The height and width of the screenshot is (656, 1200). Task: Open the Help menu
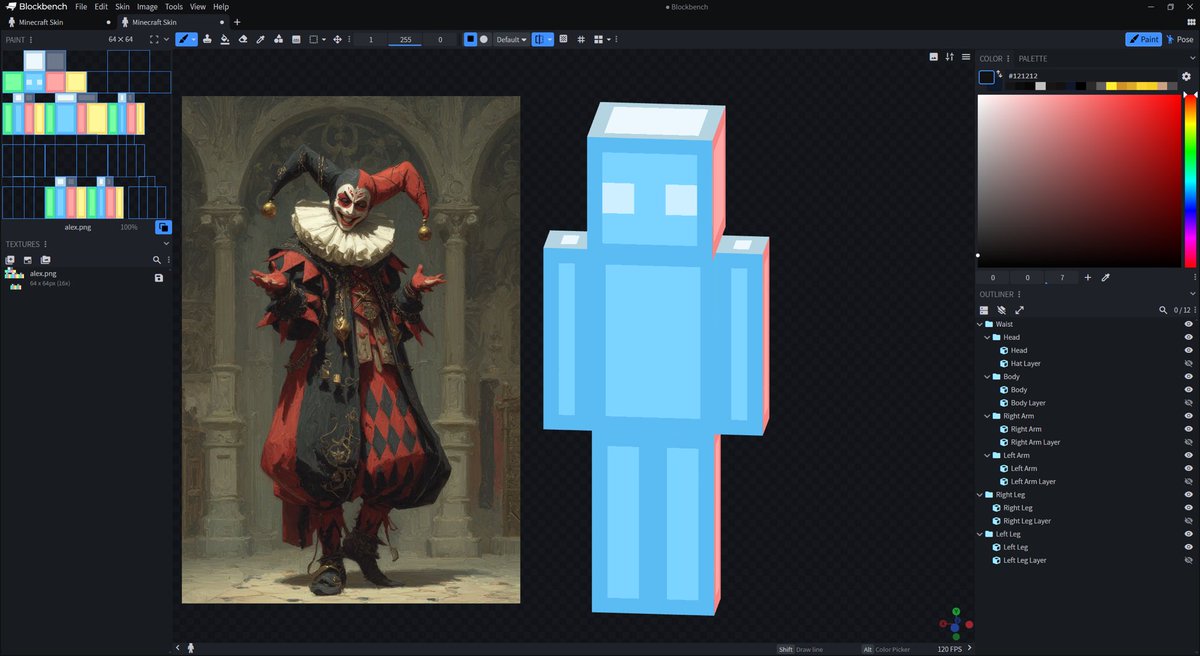click(x=221, y=6)
